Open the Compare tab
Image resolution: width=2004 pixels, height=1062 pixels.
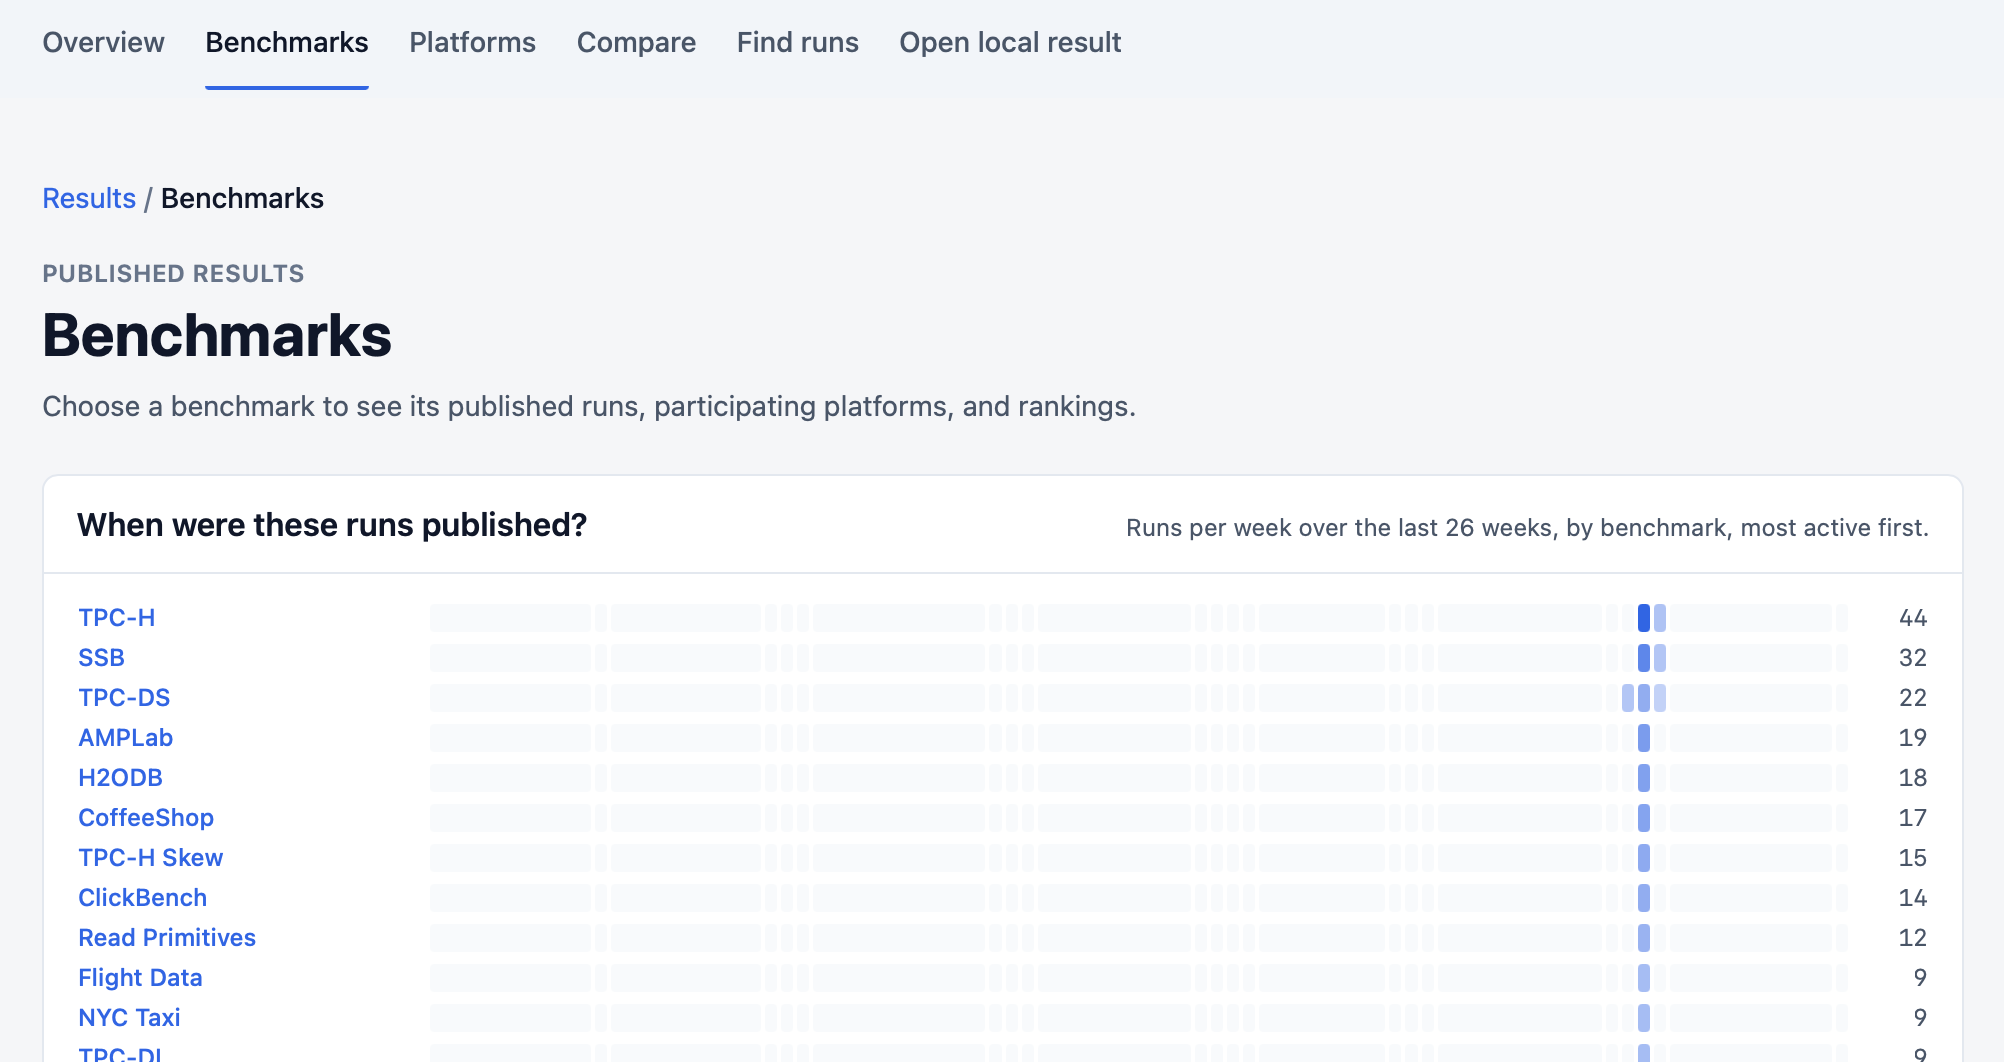tap(636, 43)
